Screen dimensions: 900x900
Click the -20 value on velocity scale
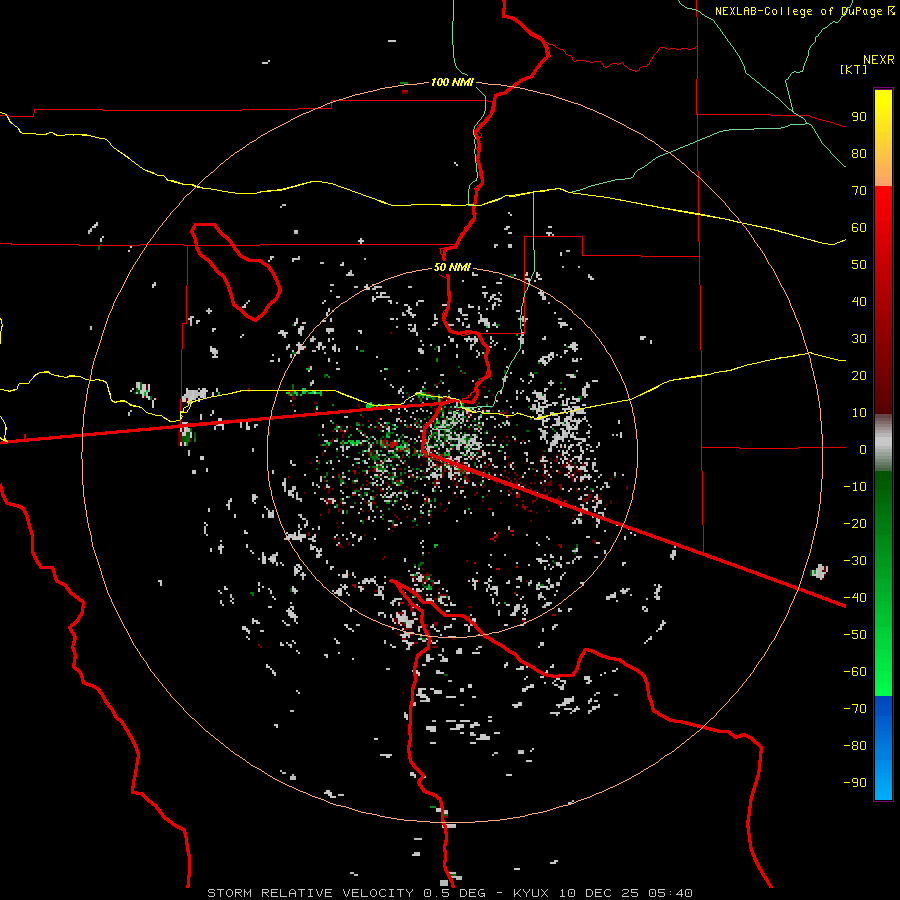click(855, 523)
